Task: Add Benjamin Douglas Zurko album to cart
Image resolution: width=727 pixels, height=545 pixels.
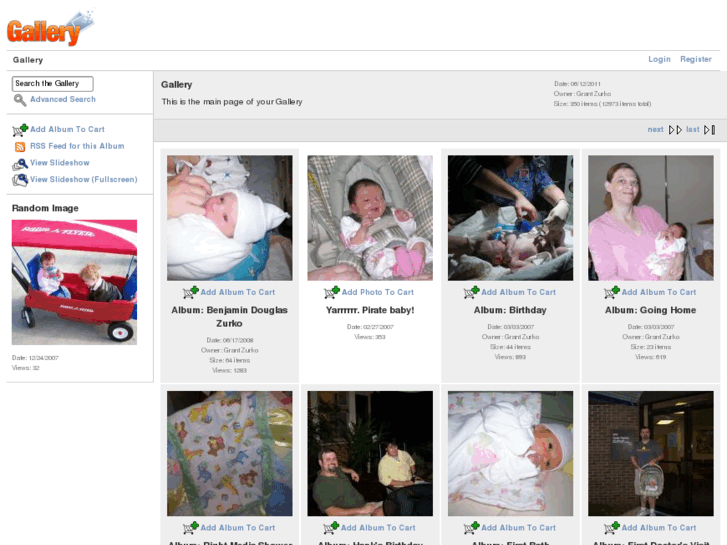Action: 238,292
